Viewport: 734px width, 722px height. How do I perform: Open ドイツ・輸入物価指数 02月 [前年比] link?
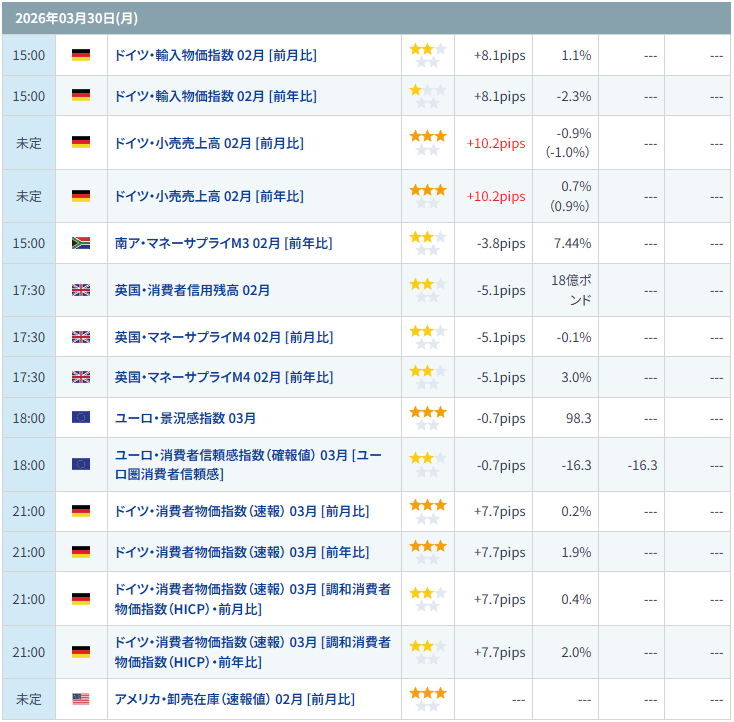point(215,96)
